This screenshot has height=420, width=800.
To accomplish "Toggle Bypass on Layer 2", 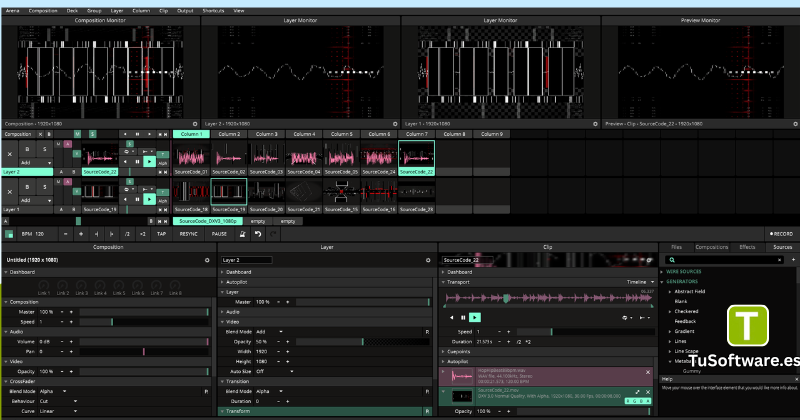I will point(28,150).
